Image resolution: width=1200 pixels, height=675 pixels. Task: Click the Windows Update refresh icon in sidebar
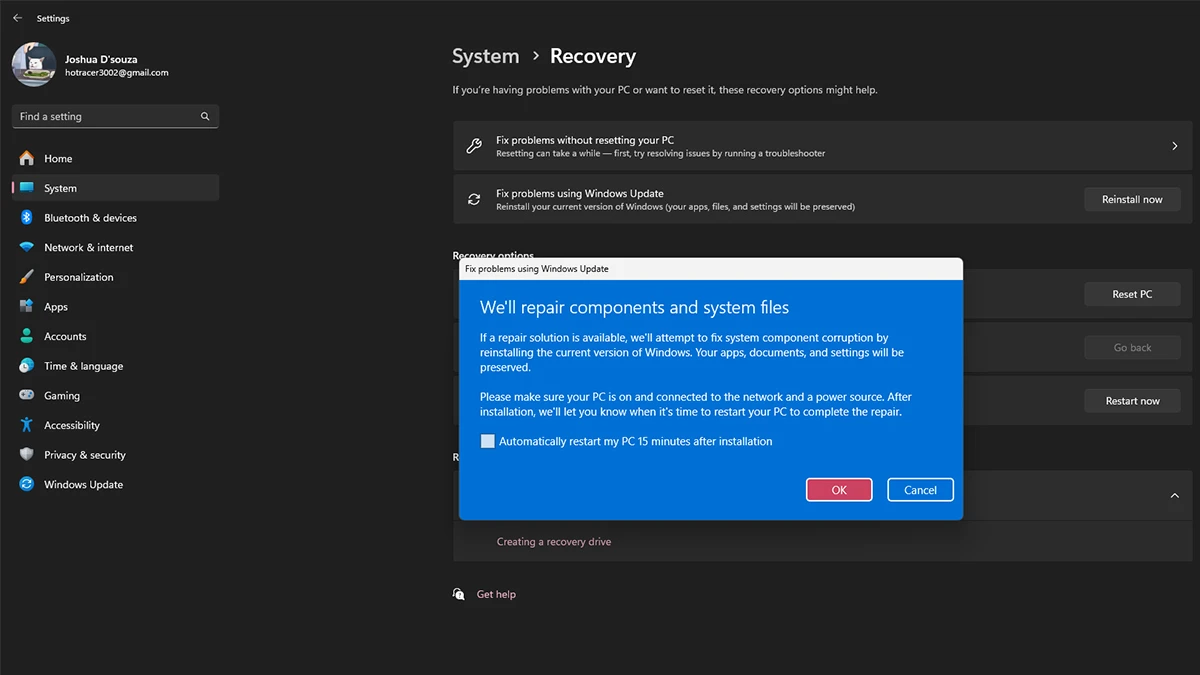(26, 484)
